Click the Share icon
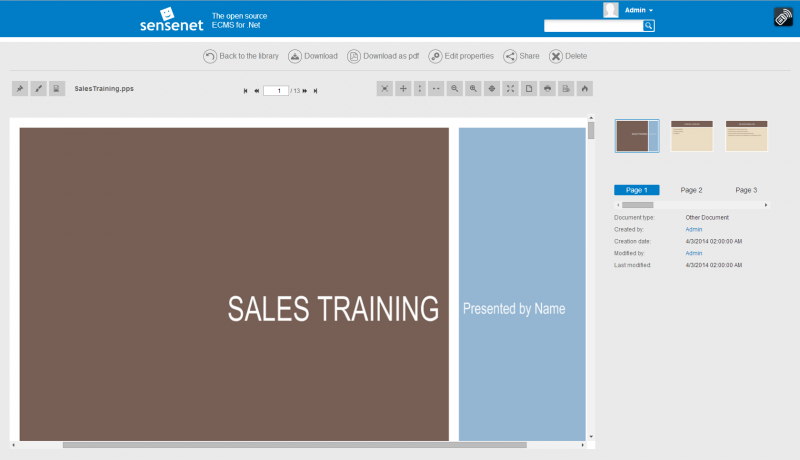800x460 pixels. [510, 56]
